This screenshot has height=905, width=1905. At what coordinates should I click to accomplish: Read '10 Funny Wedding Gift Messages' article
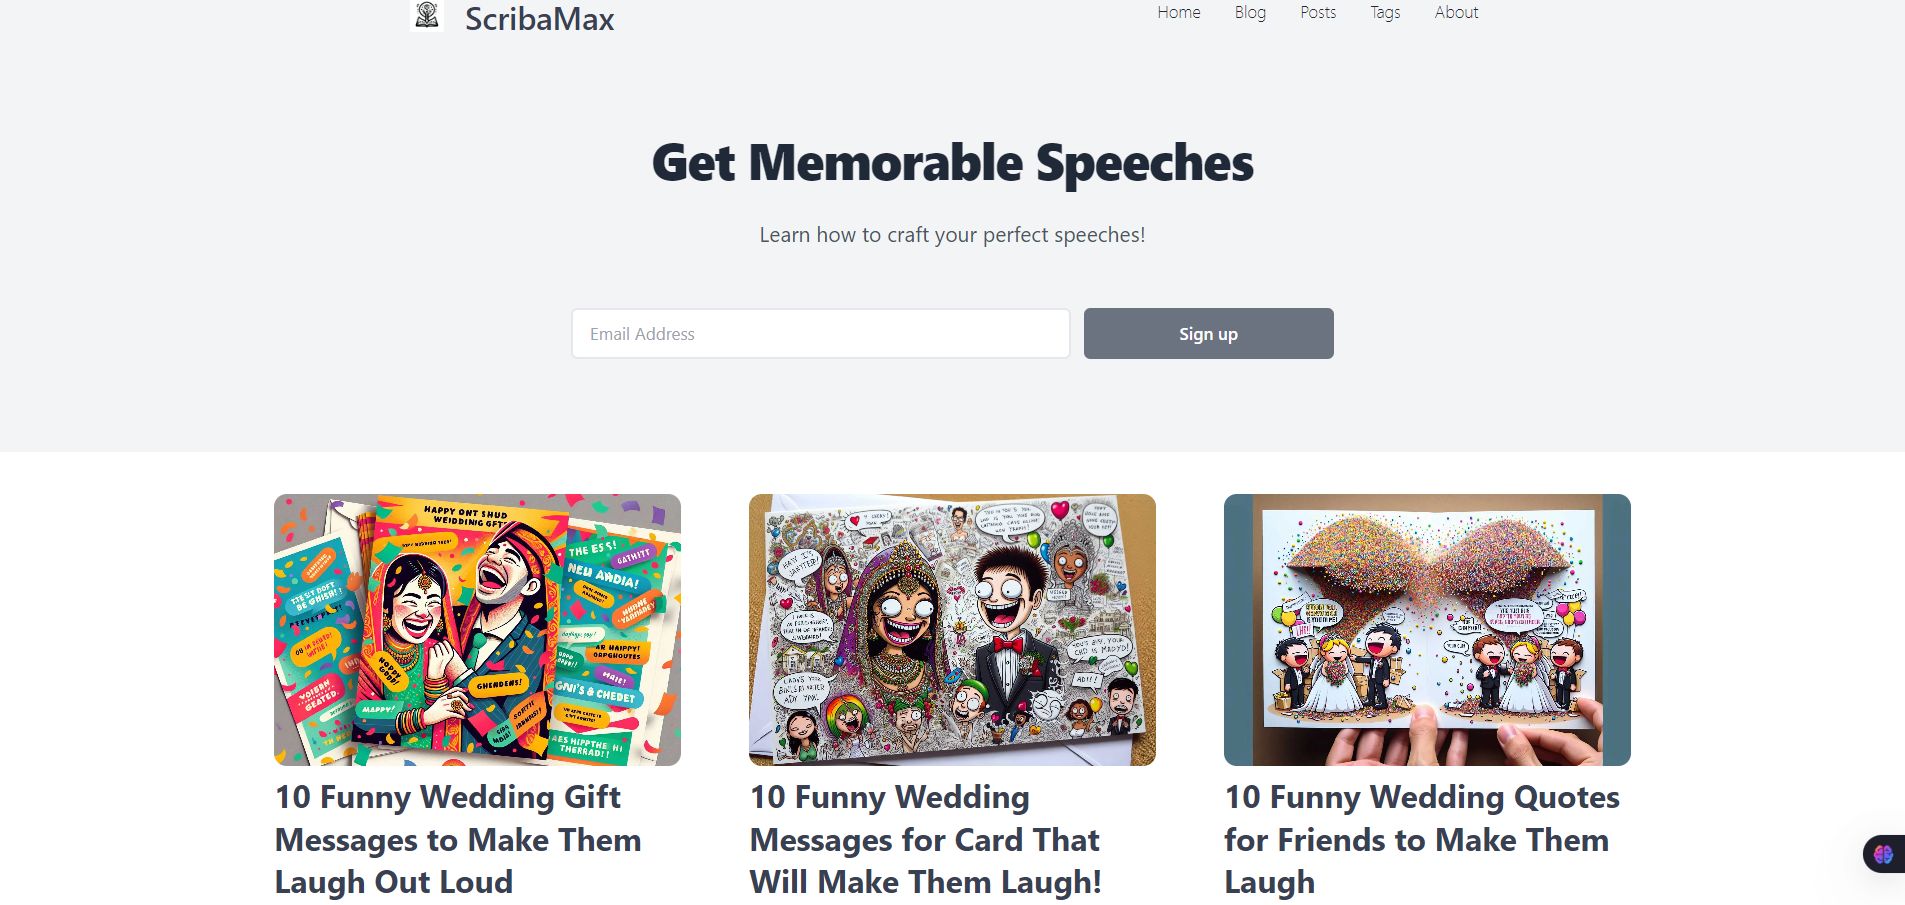click(x=458, y=840)
